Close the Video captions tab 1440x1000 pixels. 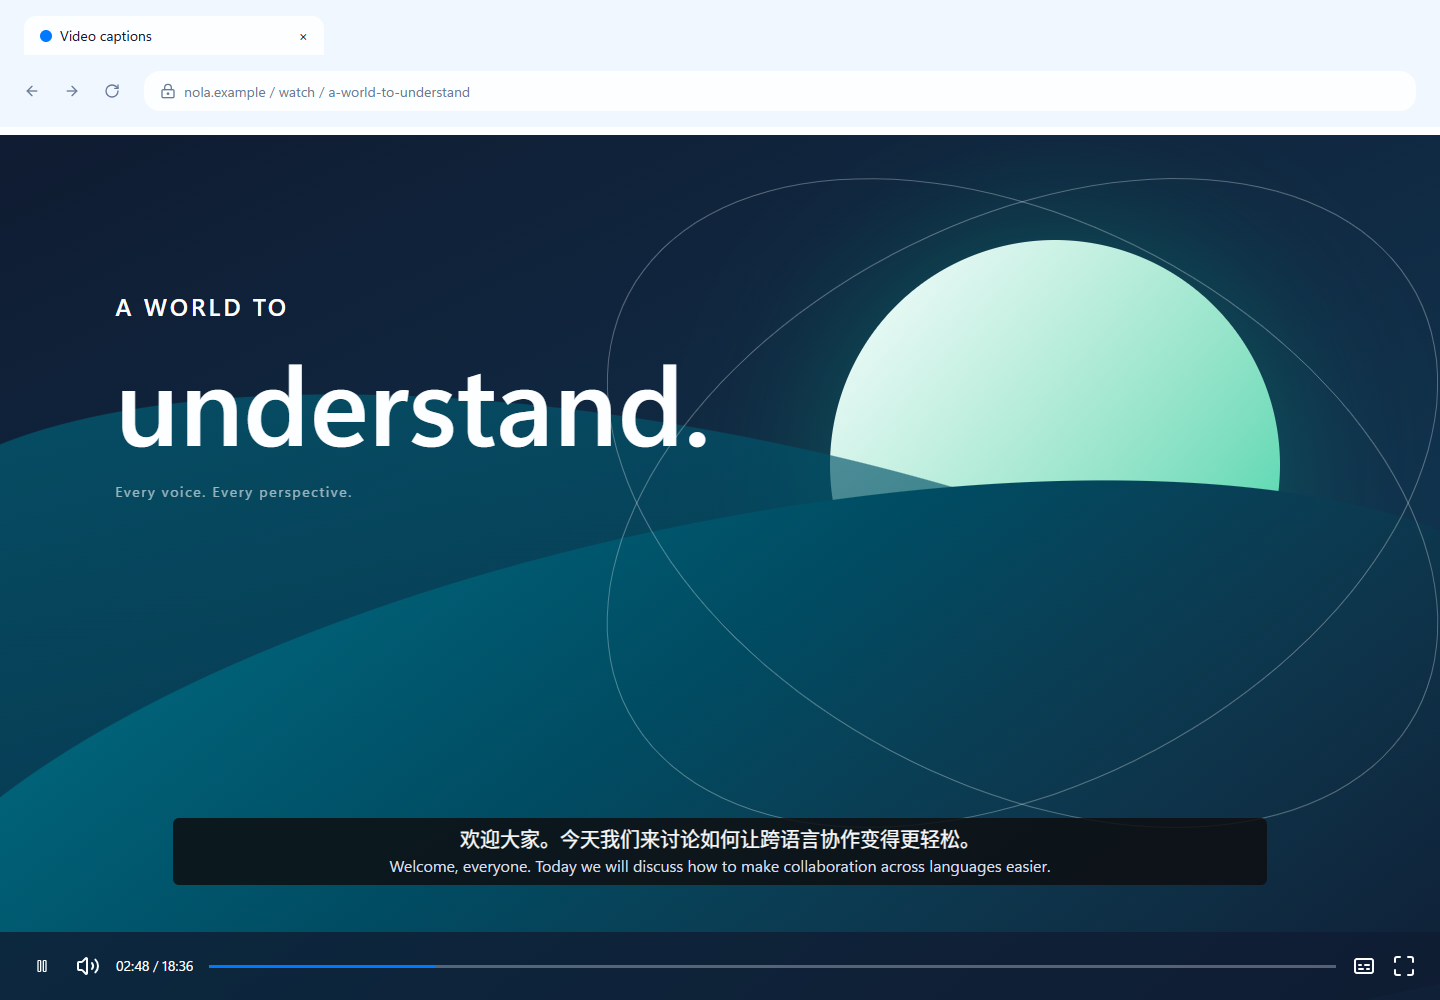pyautogui.click(x=303, y=37)
